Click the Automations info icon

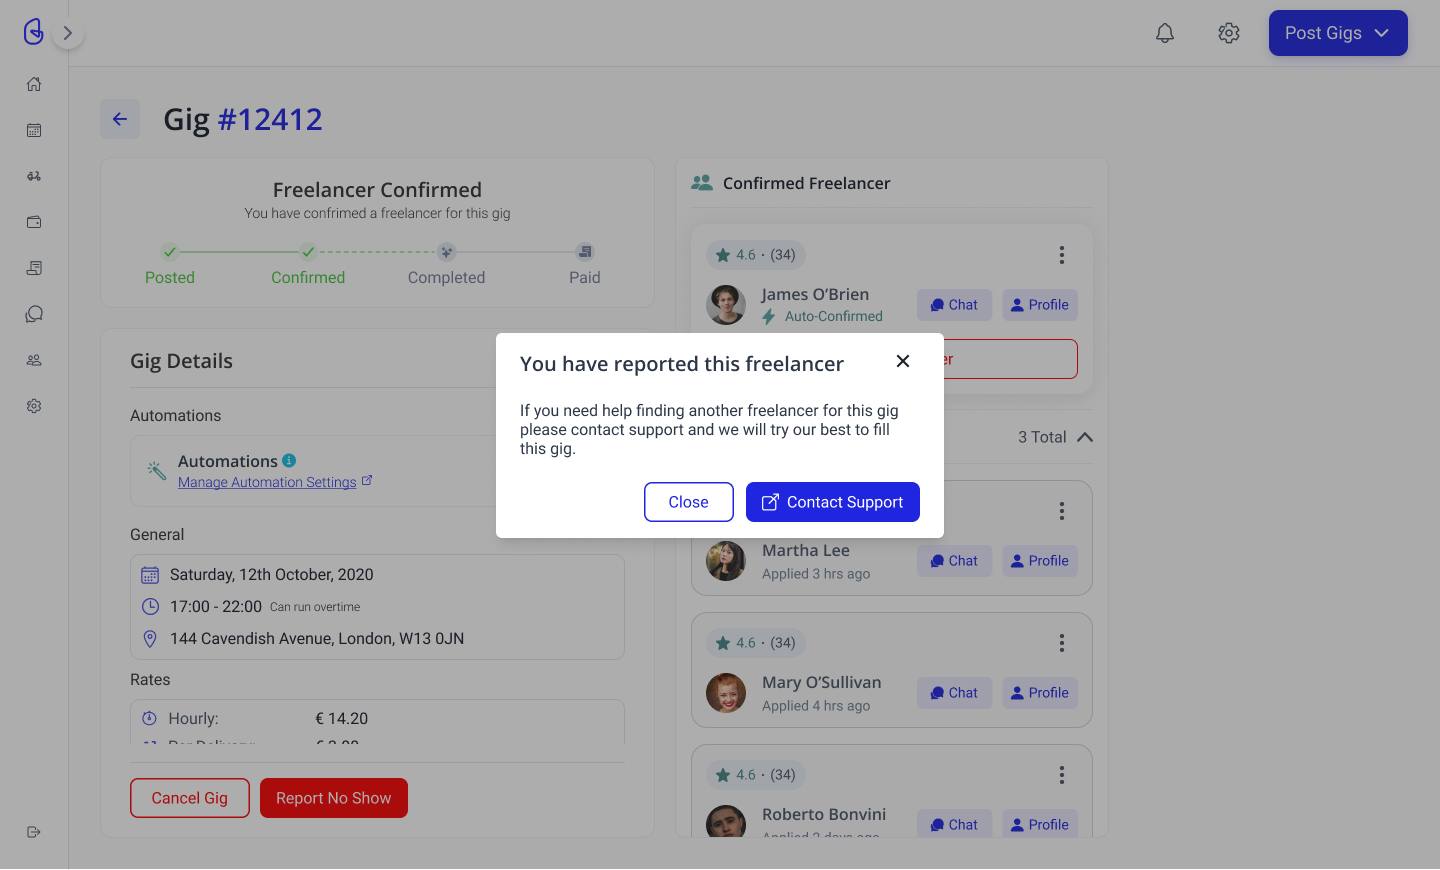(x=289, y=460)
